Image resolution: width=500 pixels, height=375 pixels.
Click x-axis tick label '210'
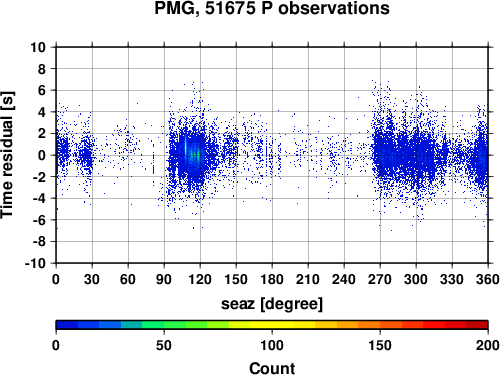coord(308,279)
